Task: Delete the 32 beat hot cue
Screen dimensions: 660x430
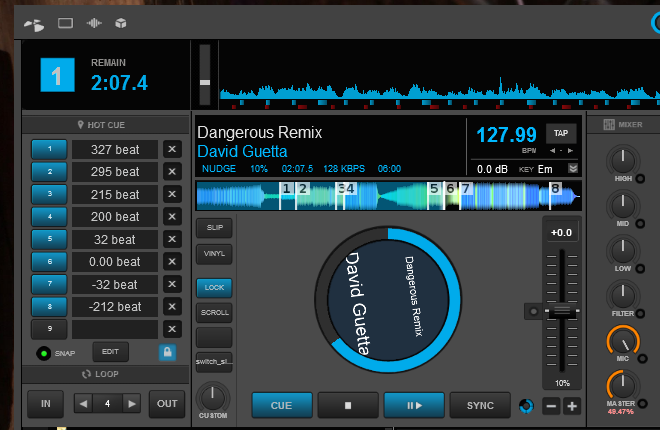Action: click(x=172, y=239)
